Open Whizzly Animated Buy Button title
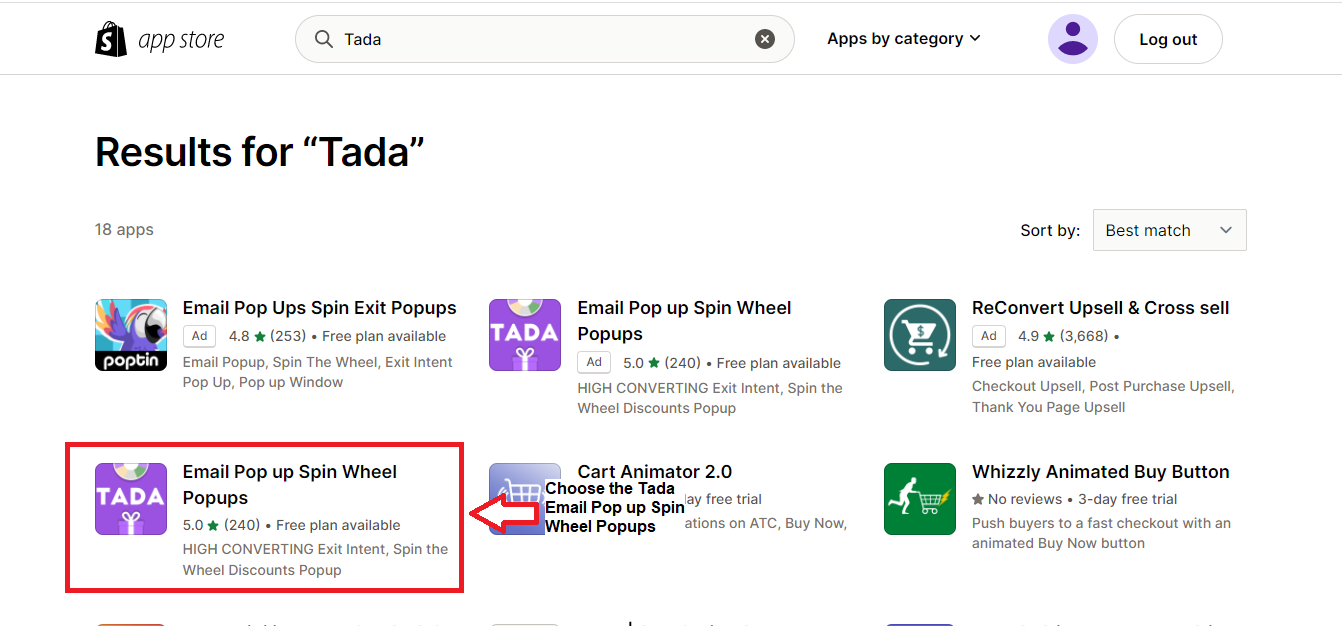1342x626 pixels. pyautogui.click(x=1101, y=472)
